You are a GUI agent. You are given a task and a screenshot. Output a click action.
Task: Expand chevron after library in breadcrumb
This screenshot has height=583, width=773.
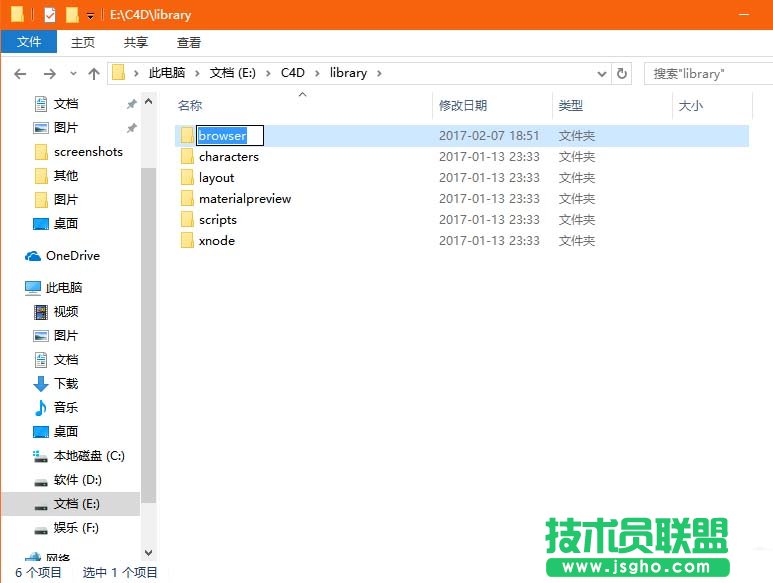tap(379, 73)
